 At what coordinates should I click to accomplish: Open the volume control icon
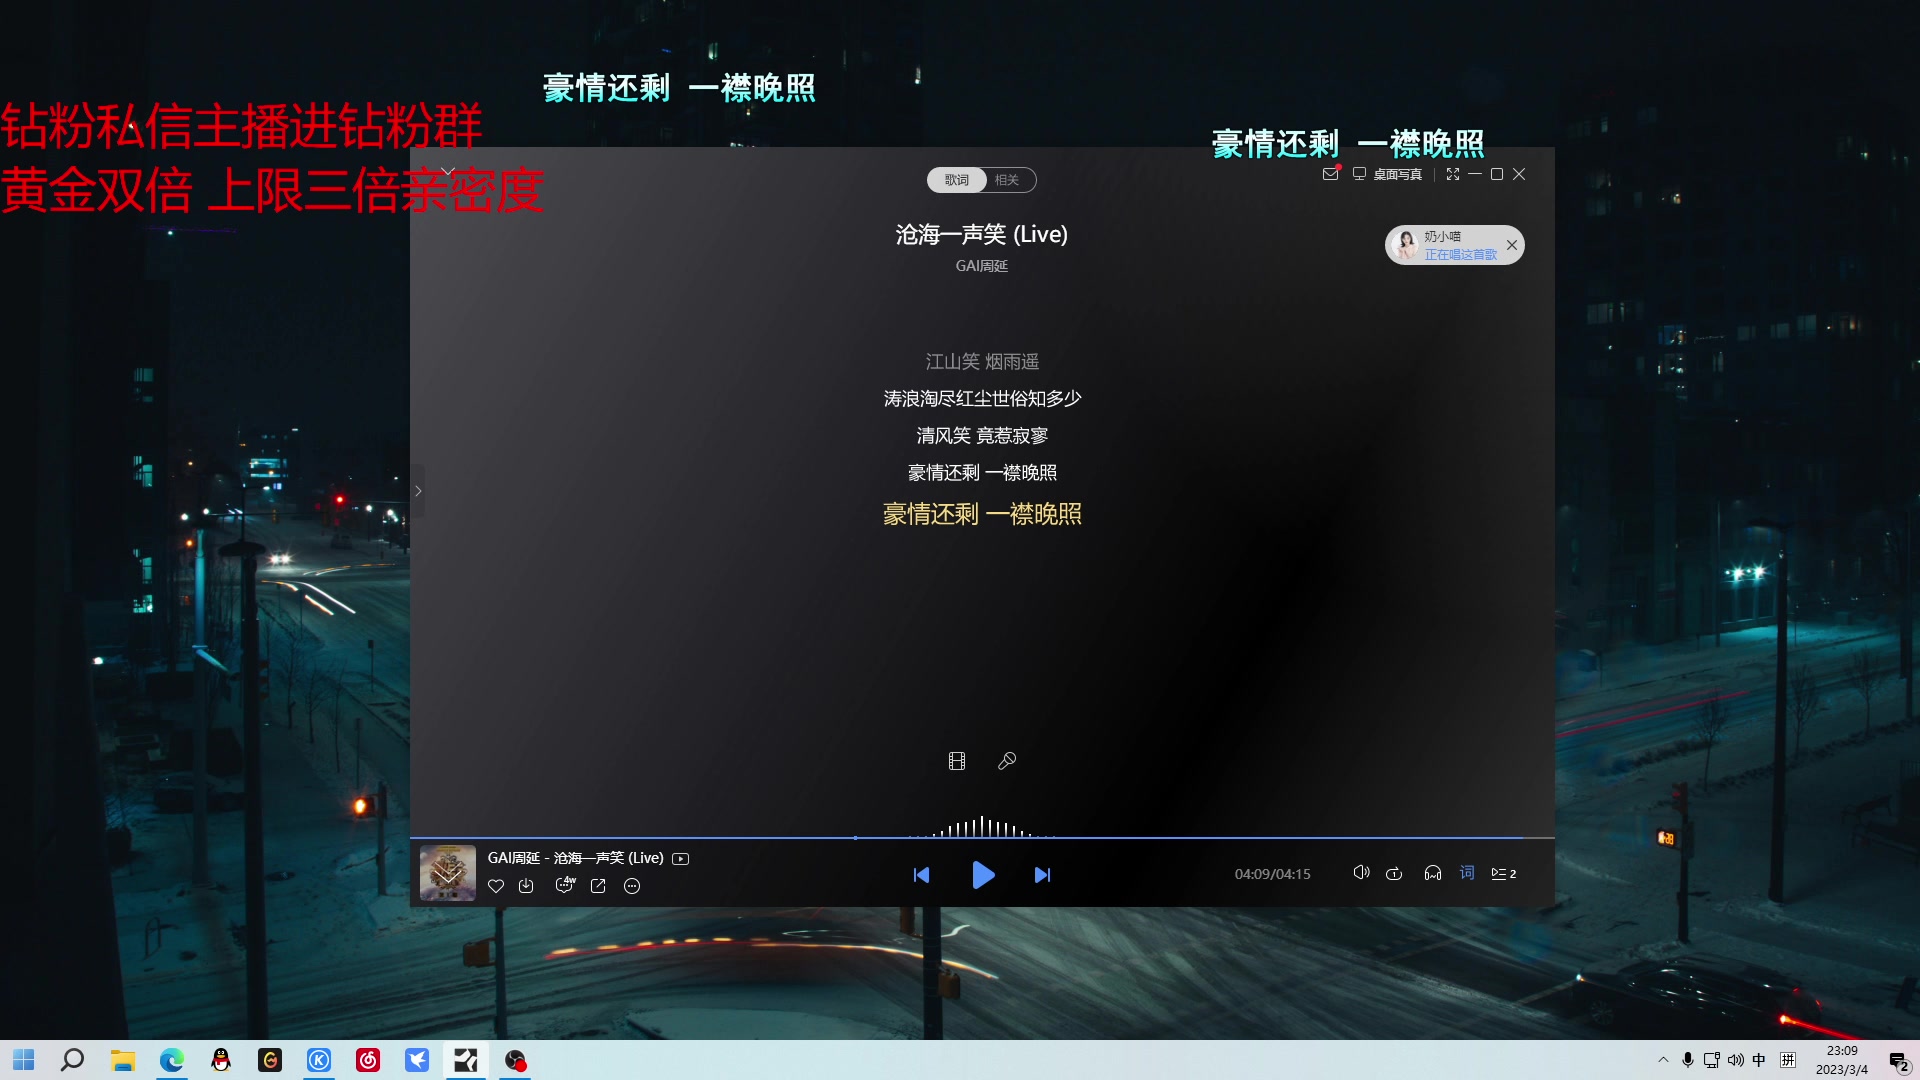pyautogui.click(x=1362, y=873)
